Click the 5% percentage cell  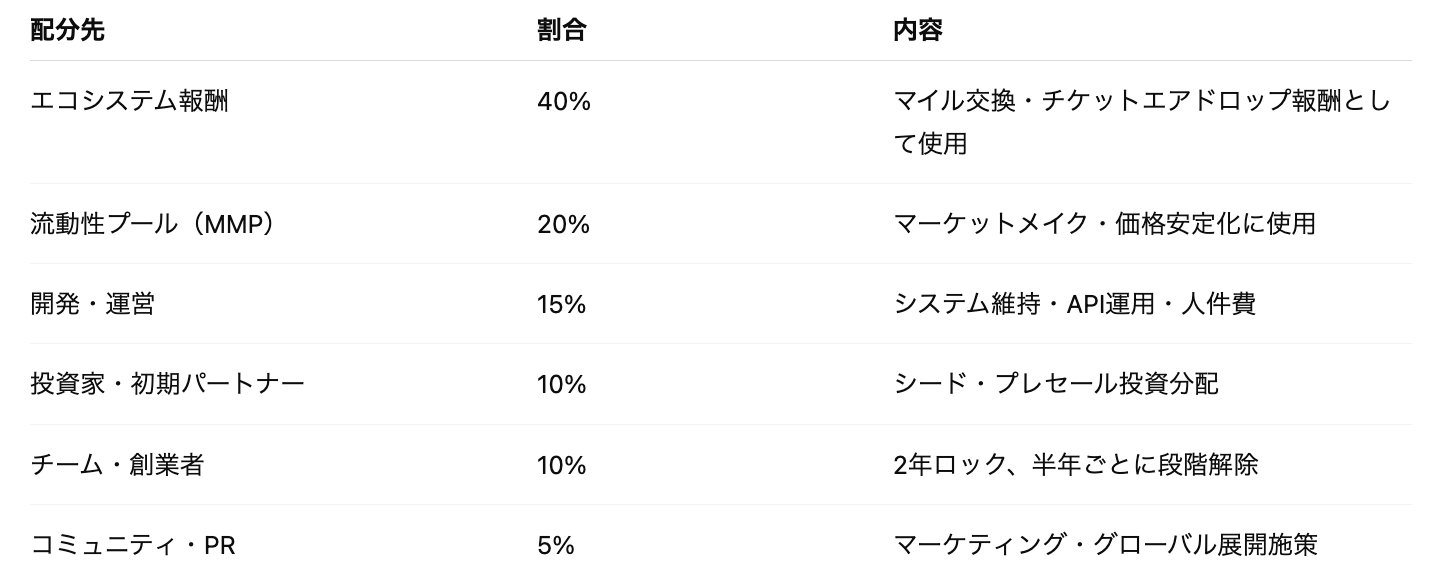coord(556,545)
